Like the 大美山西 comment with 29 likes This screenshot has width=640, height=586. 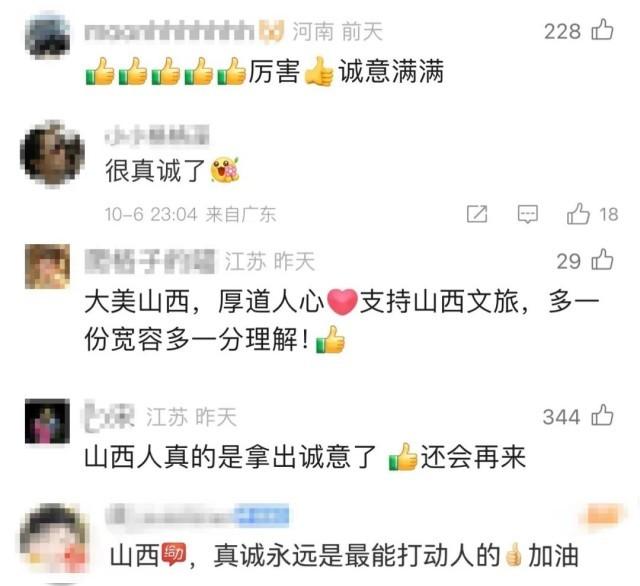[x=602, y=260]
